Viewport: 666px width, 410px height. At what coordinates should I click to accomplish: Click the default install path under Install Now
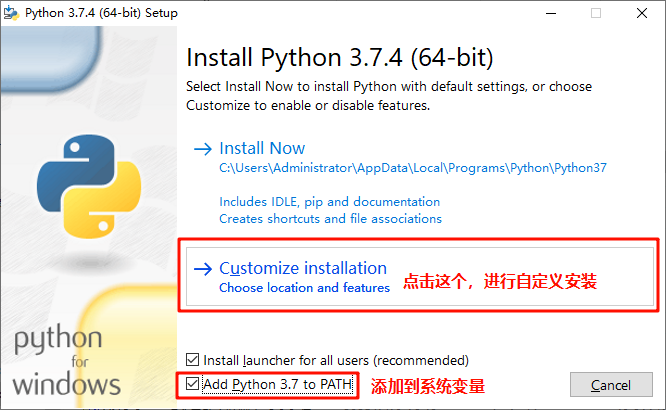[413, 168]
